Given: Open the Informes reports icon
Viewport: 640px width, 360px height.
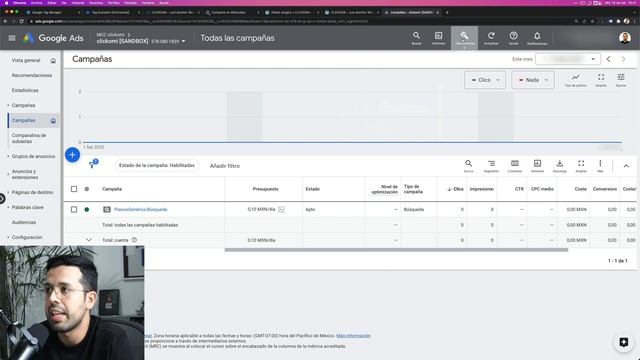Looking at the screenshot, I should (438, 38).
